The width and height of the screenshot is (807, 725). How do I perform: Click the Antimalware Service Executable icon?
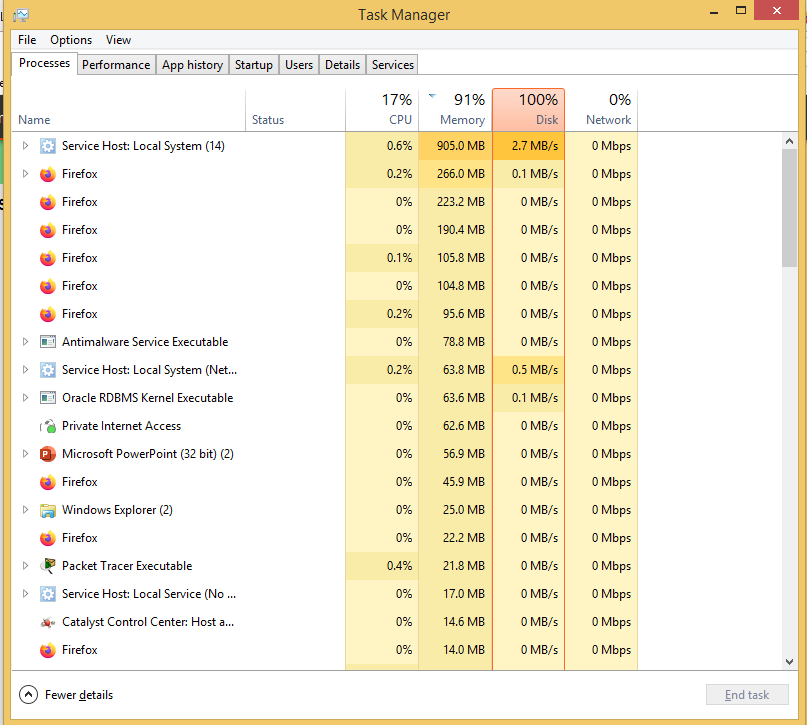[48, 342]
